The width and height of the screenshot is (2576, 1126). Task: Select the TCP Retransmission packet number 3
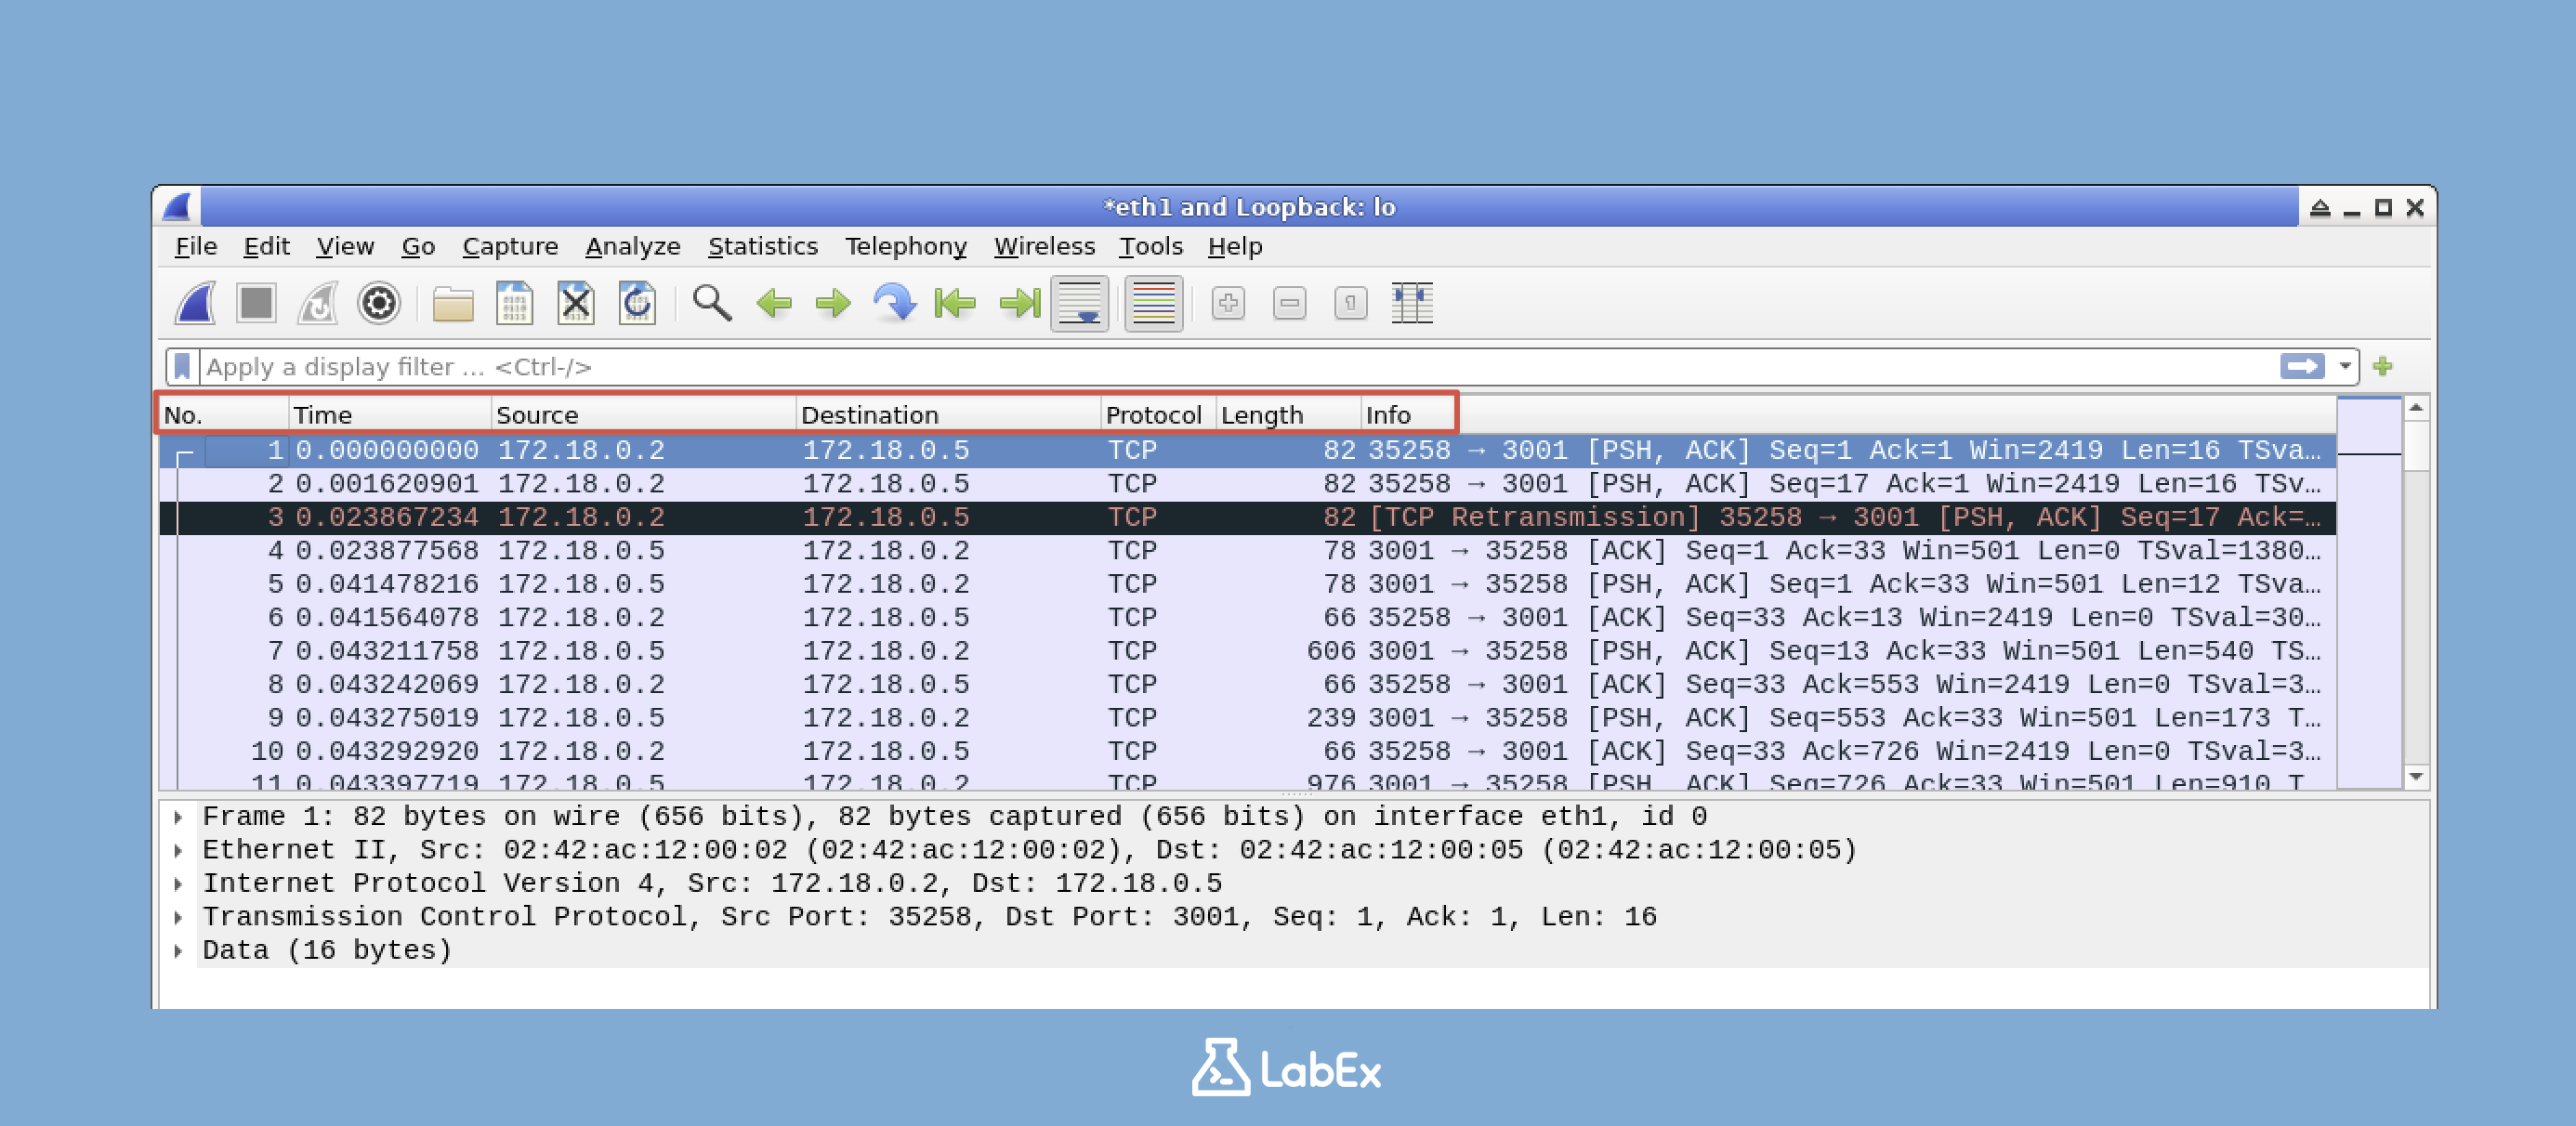pos(800,517)
